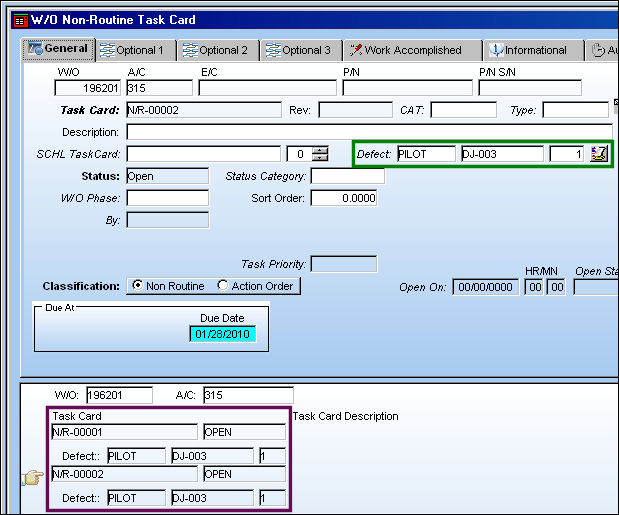Click the Defect item field showing 1 in General tab

567,154
